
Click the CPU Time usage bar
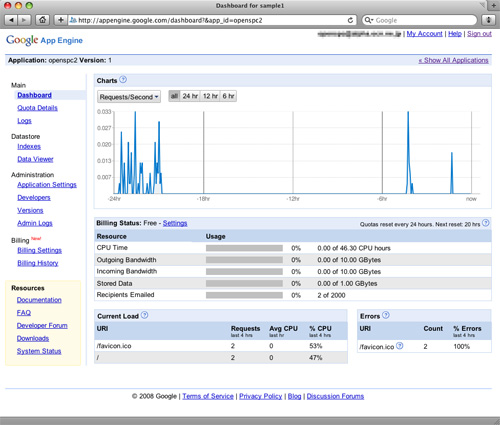[x=244, y=248]
